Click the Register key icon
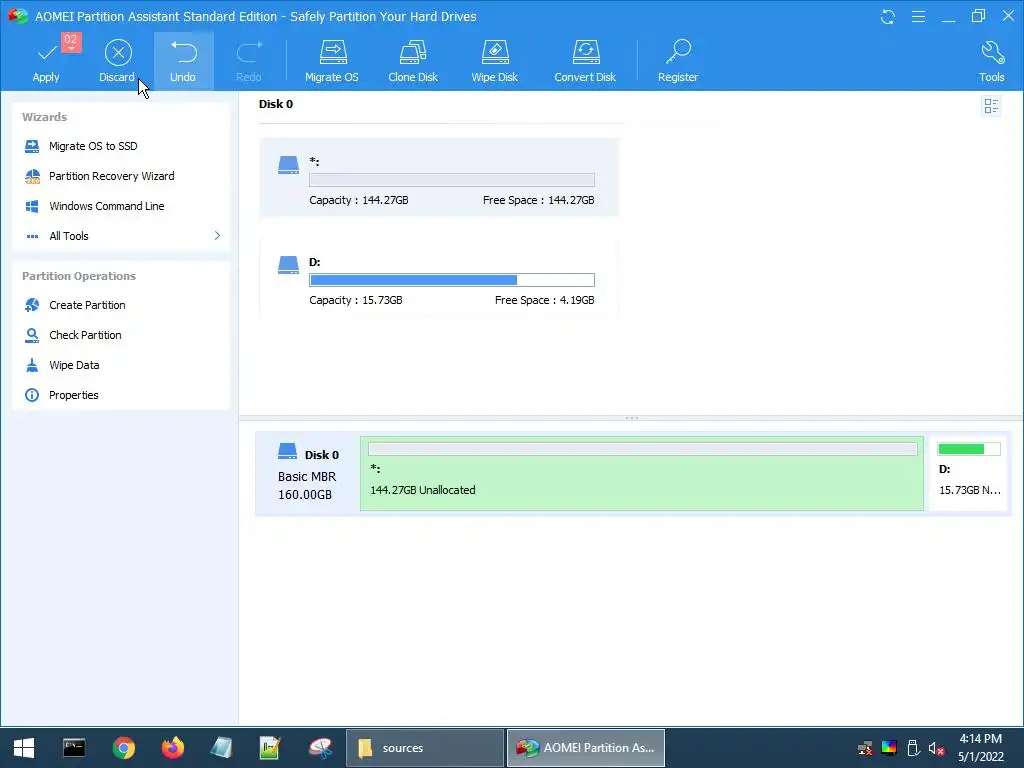Viewport: 1024px width, 768px height. pyautogui.click(x=679, y=52)
